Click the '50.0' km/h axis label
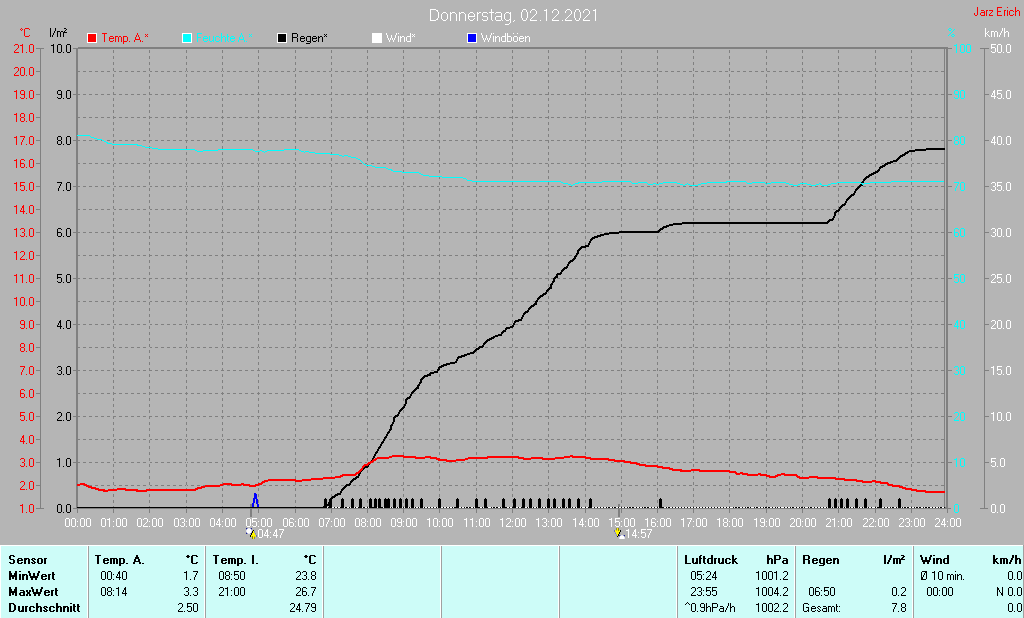The width and height of the screenshot is (1024, 618). pyautogui.click(x=1000, y=49)
